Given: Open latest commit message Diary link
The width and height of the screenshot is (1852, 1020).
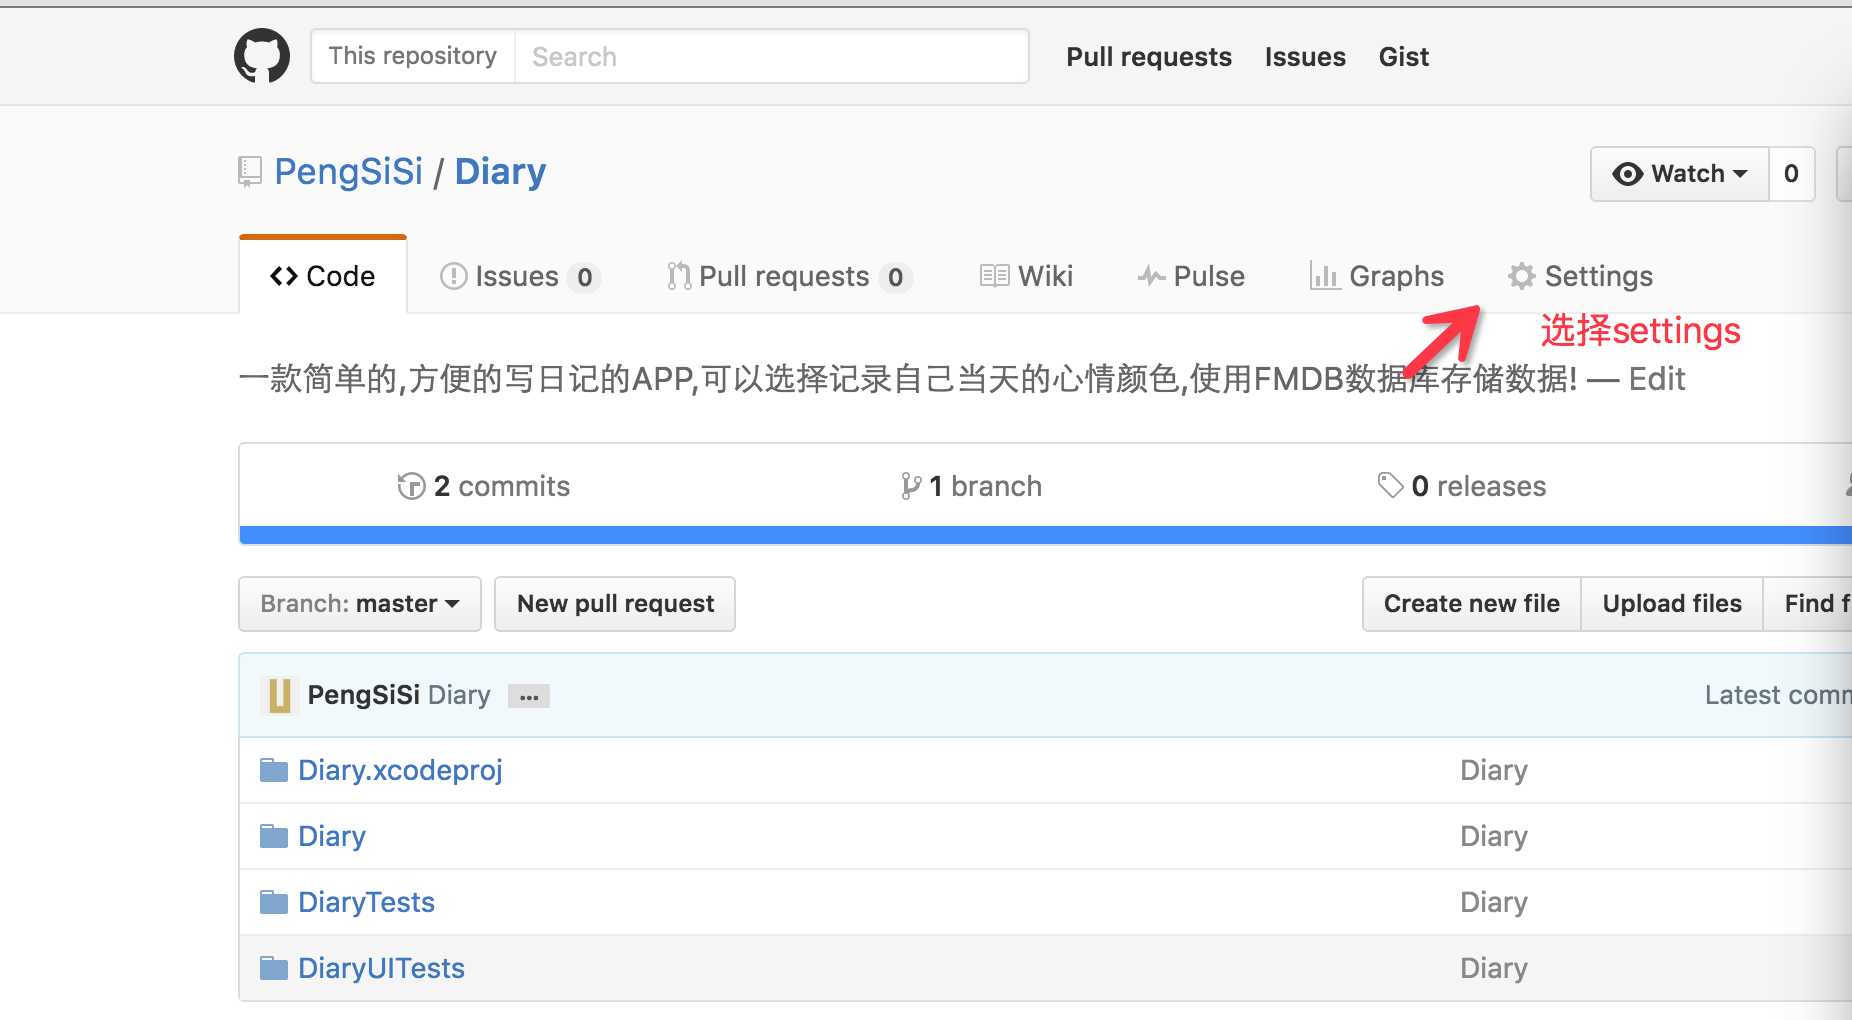Looking at the screenshot, I should (460, 695).
